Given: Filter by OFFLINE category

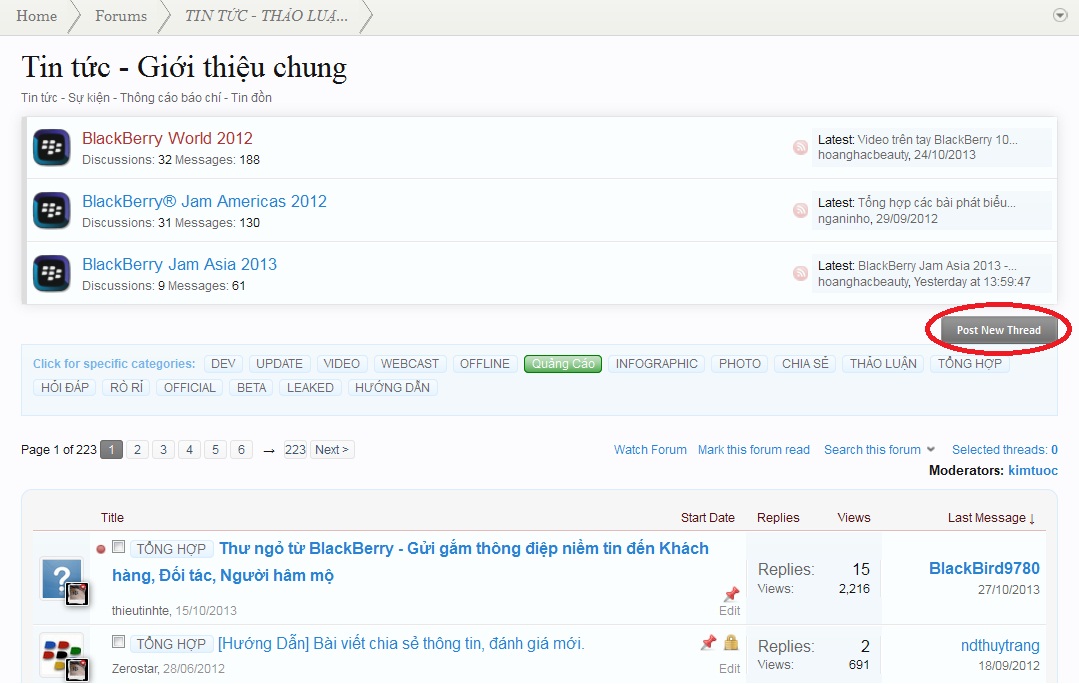Looking at the screenshot, I should tap(484, 363).
